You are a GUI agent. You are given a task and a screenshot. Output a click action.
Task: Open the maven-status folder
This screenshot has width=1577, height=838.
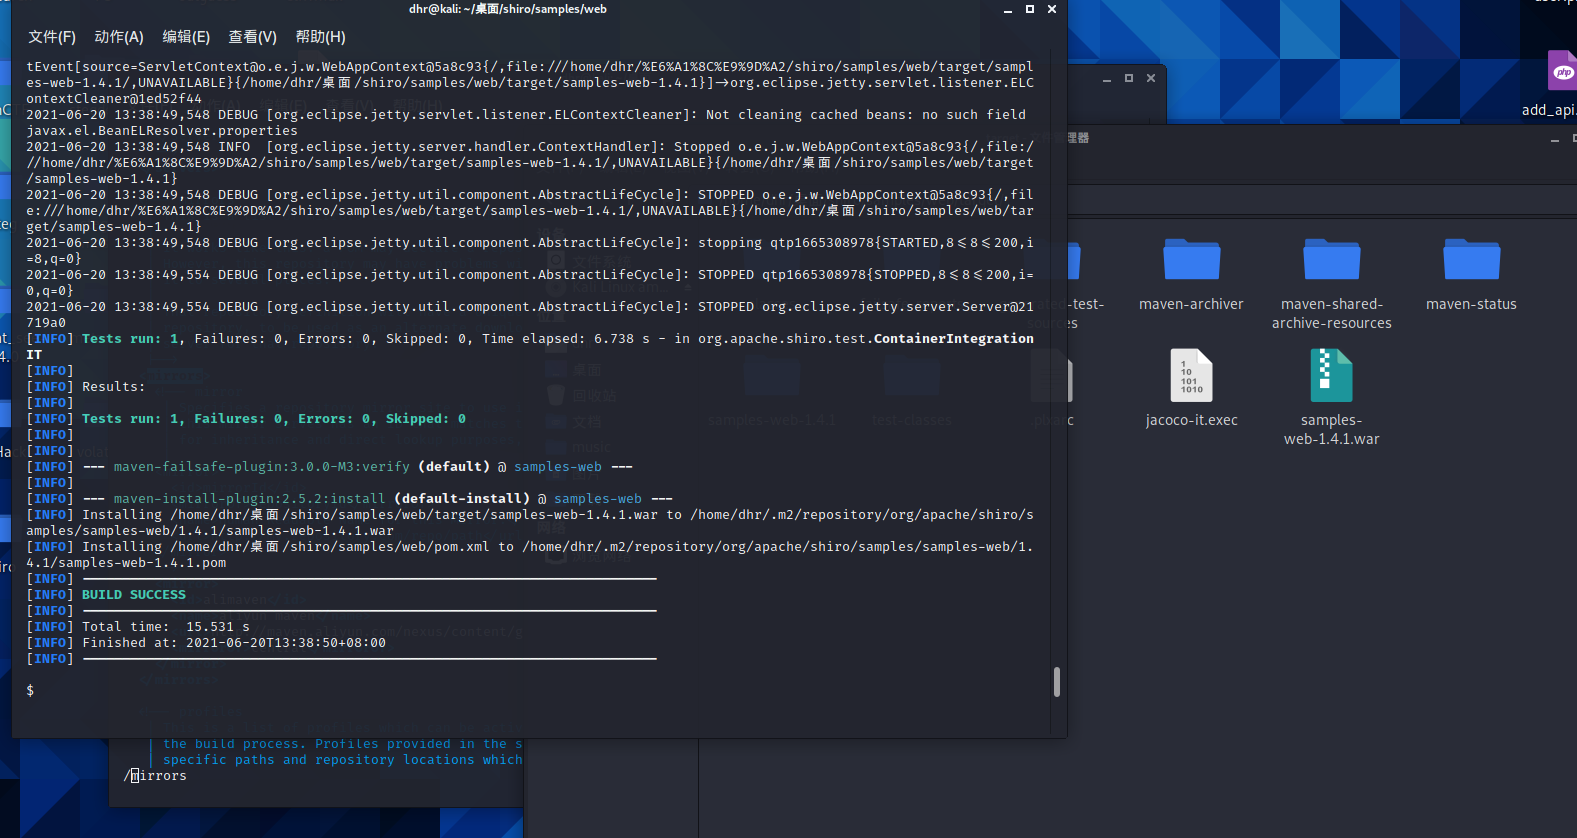(1471, 275)
